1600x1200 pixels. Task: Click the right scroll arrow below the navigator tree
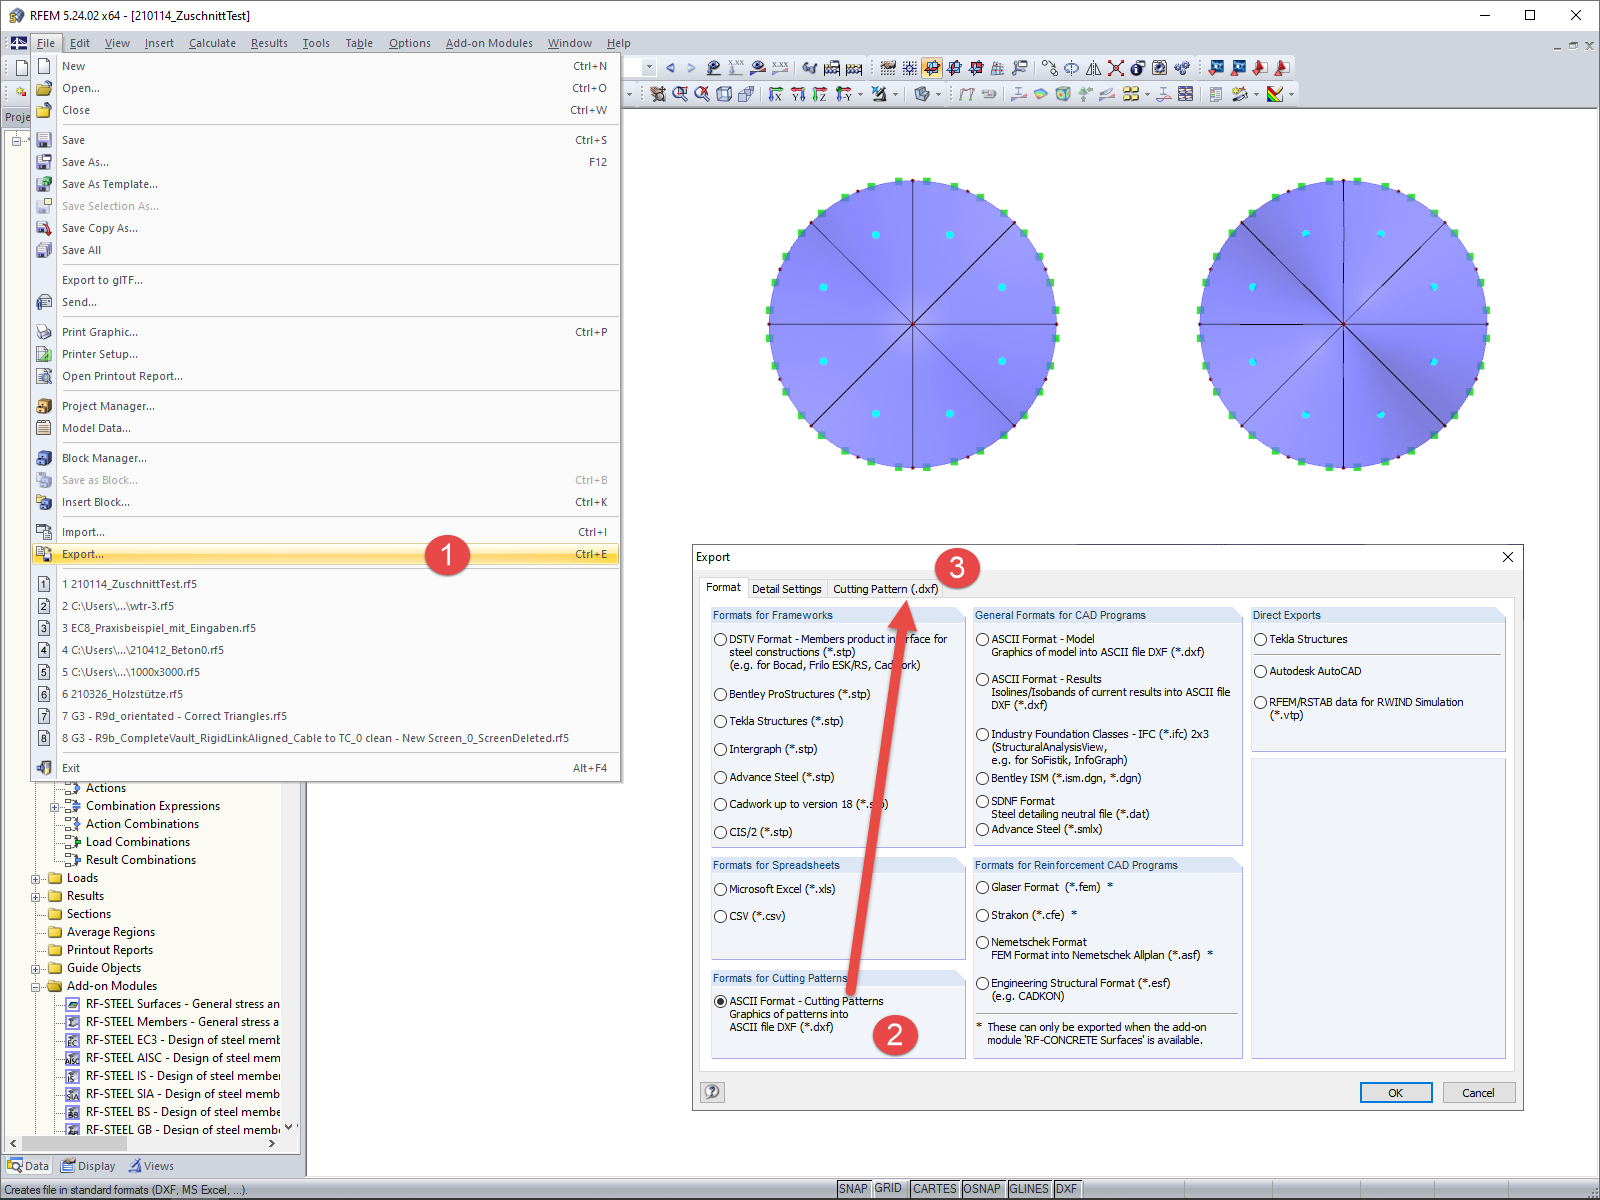pyautogui.click(x=270, y=1141)
